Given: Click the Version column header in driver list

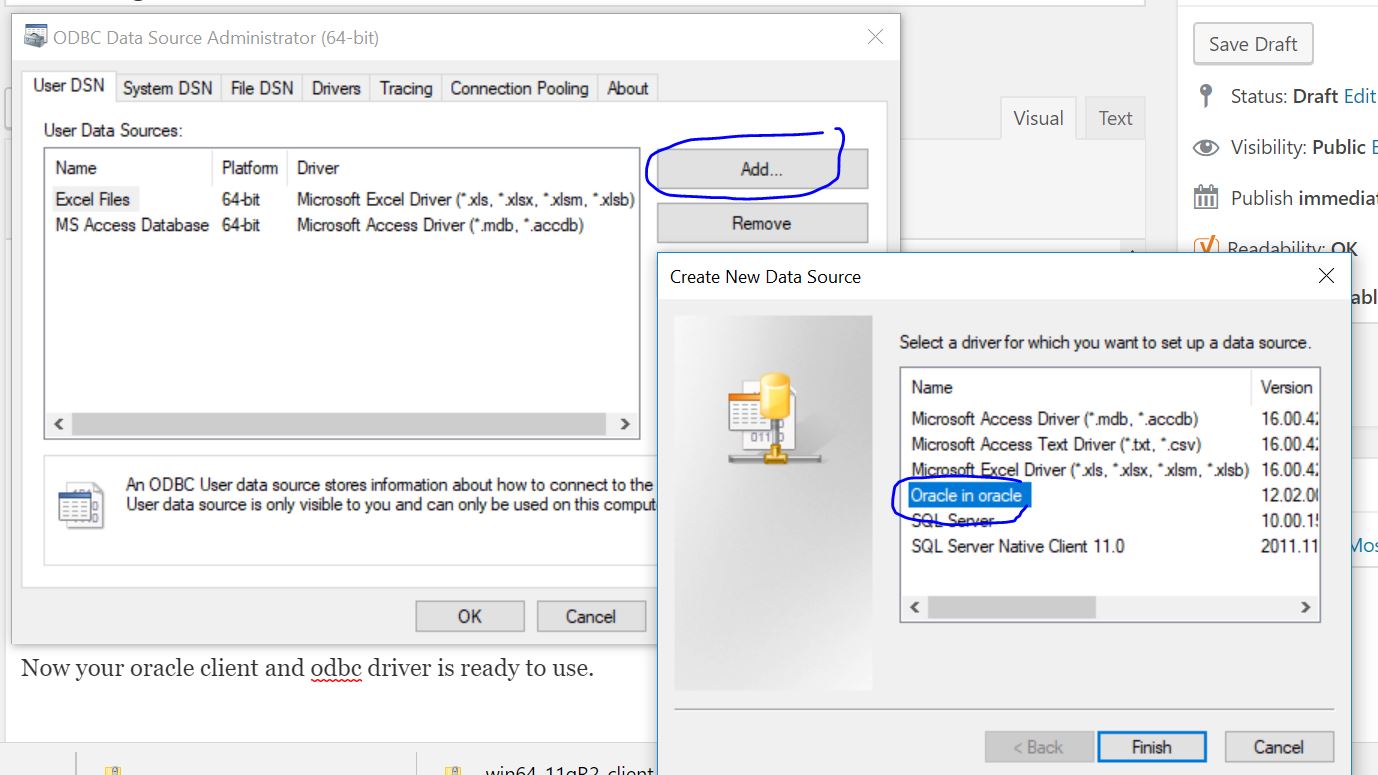Looking at the screenshot, I should click(1285, 387).
